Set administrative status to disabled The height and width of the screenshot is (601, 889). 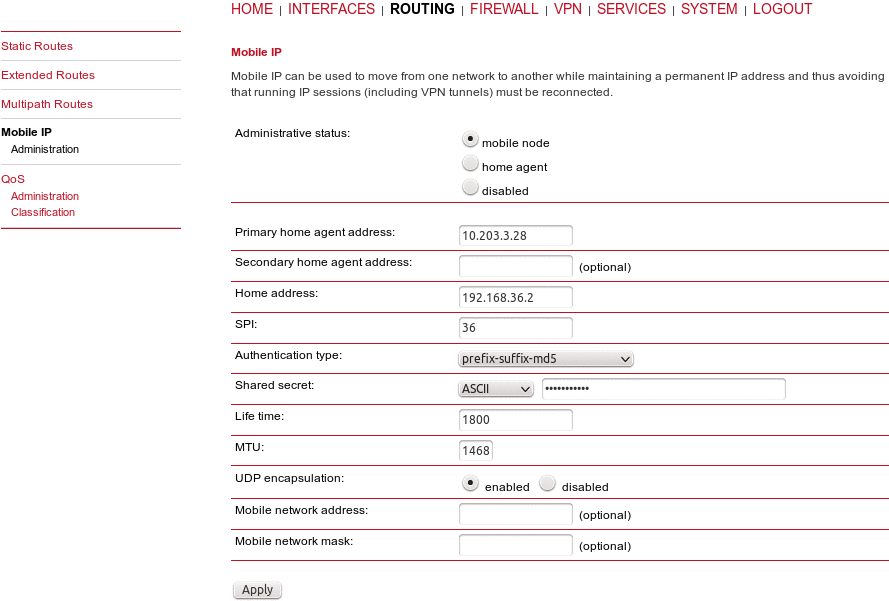point(470,187)
